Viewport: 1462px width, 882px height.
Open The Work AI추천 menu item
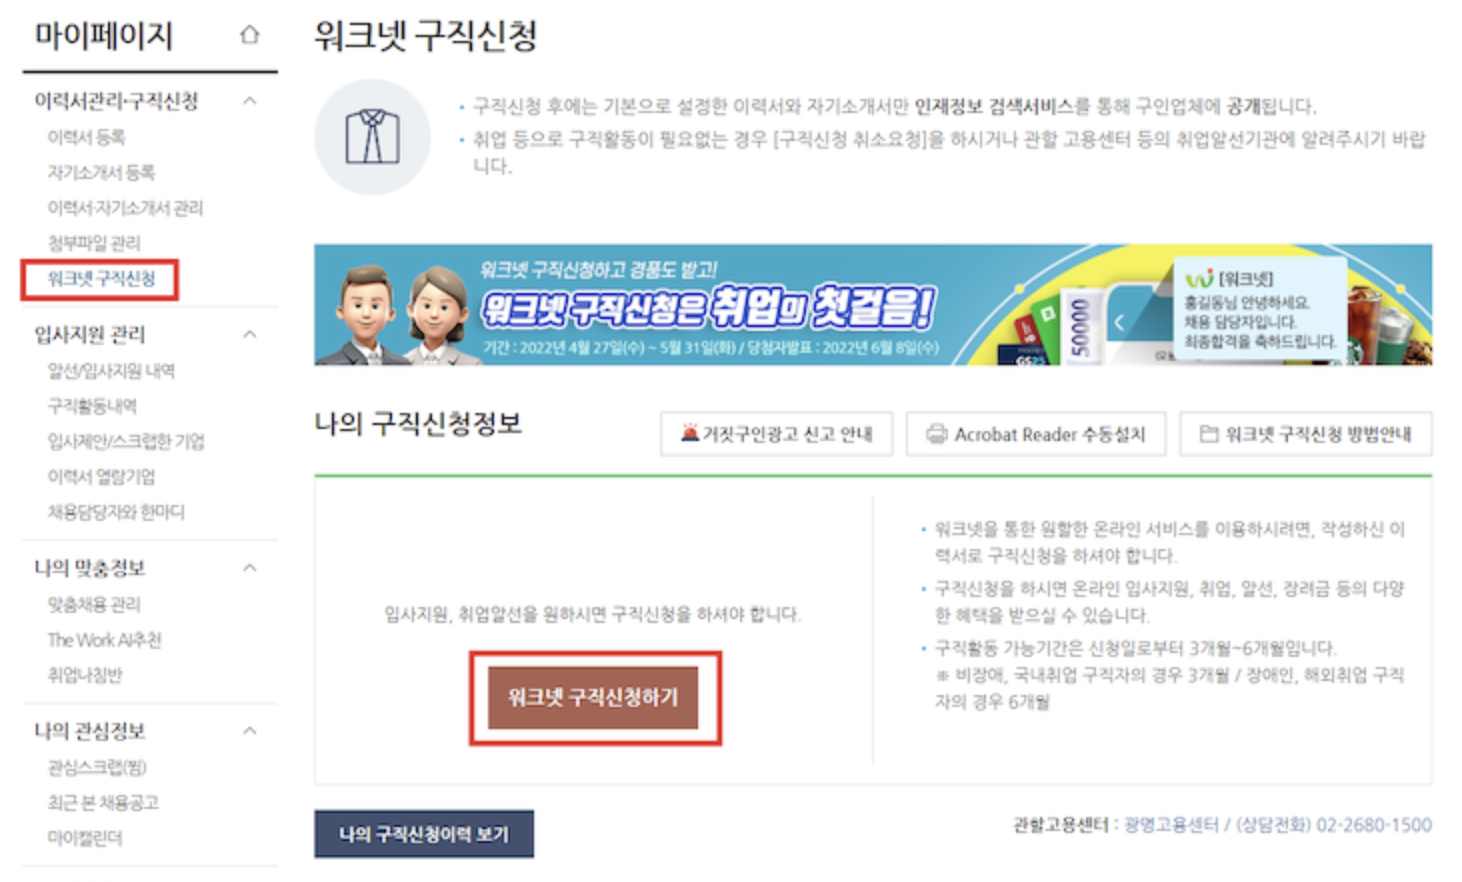pyautogui.click(x=104, y=640)
